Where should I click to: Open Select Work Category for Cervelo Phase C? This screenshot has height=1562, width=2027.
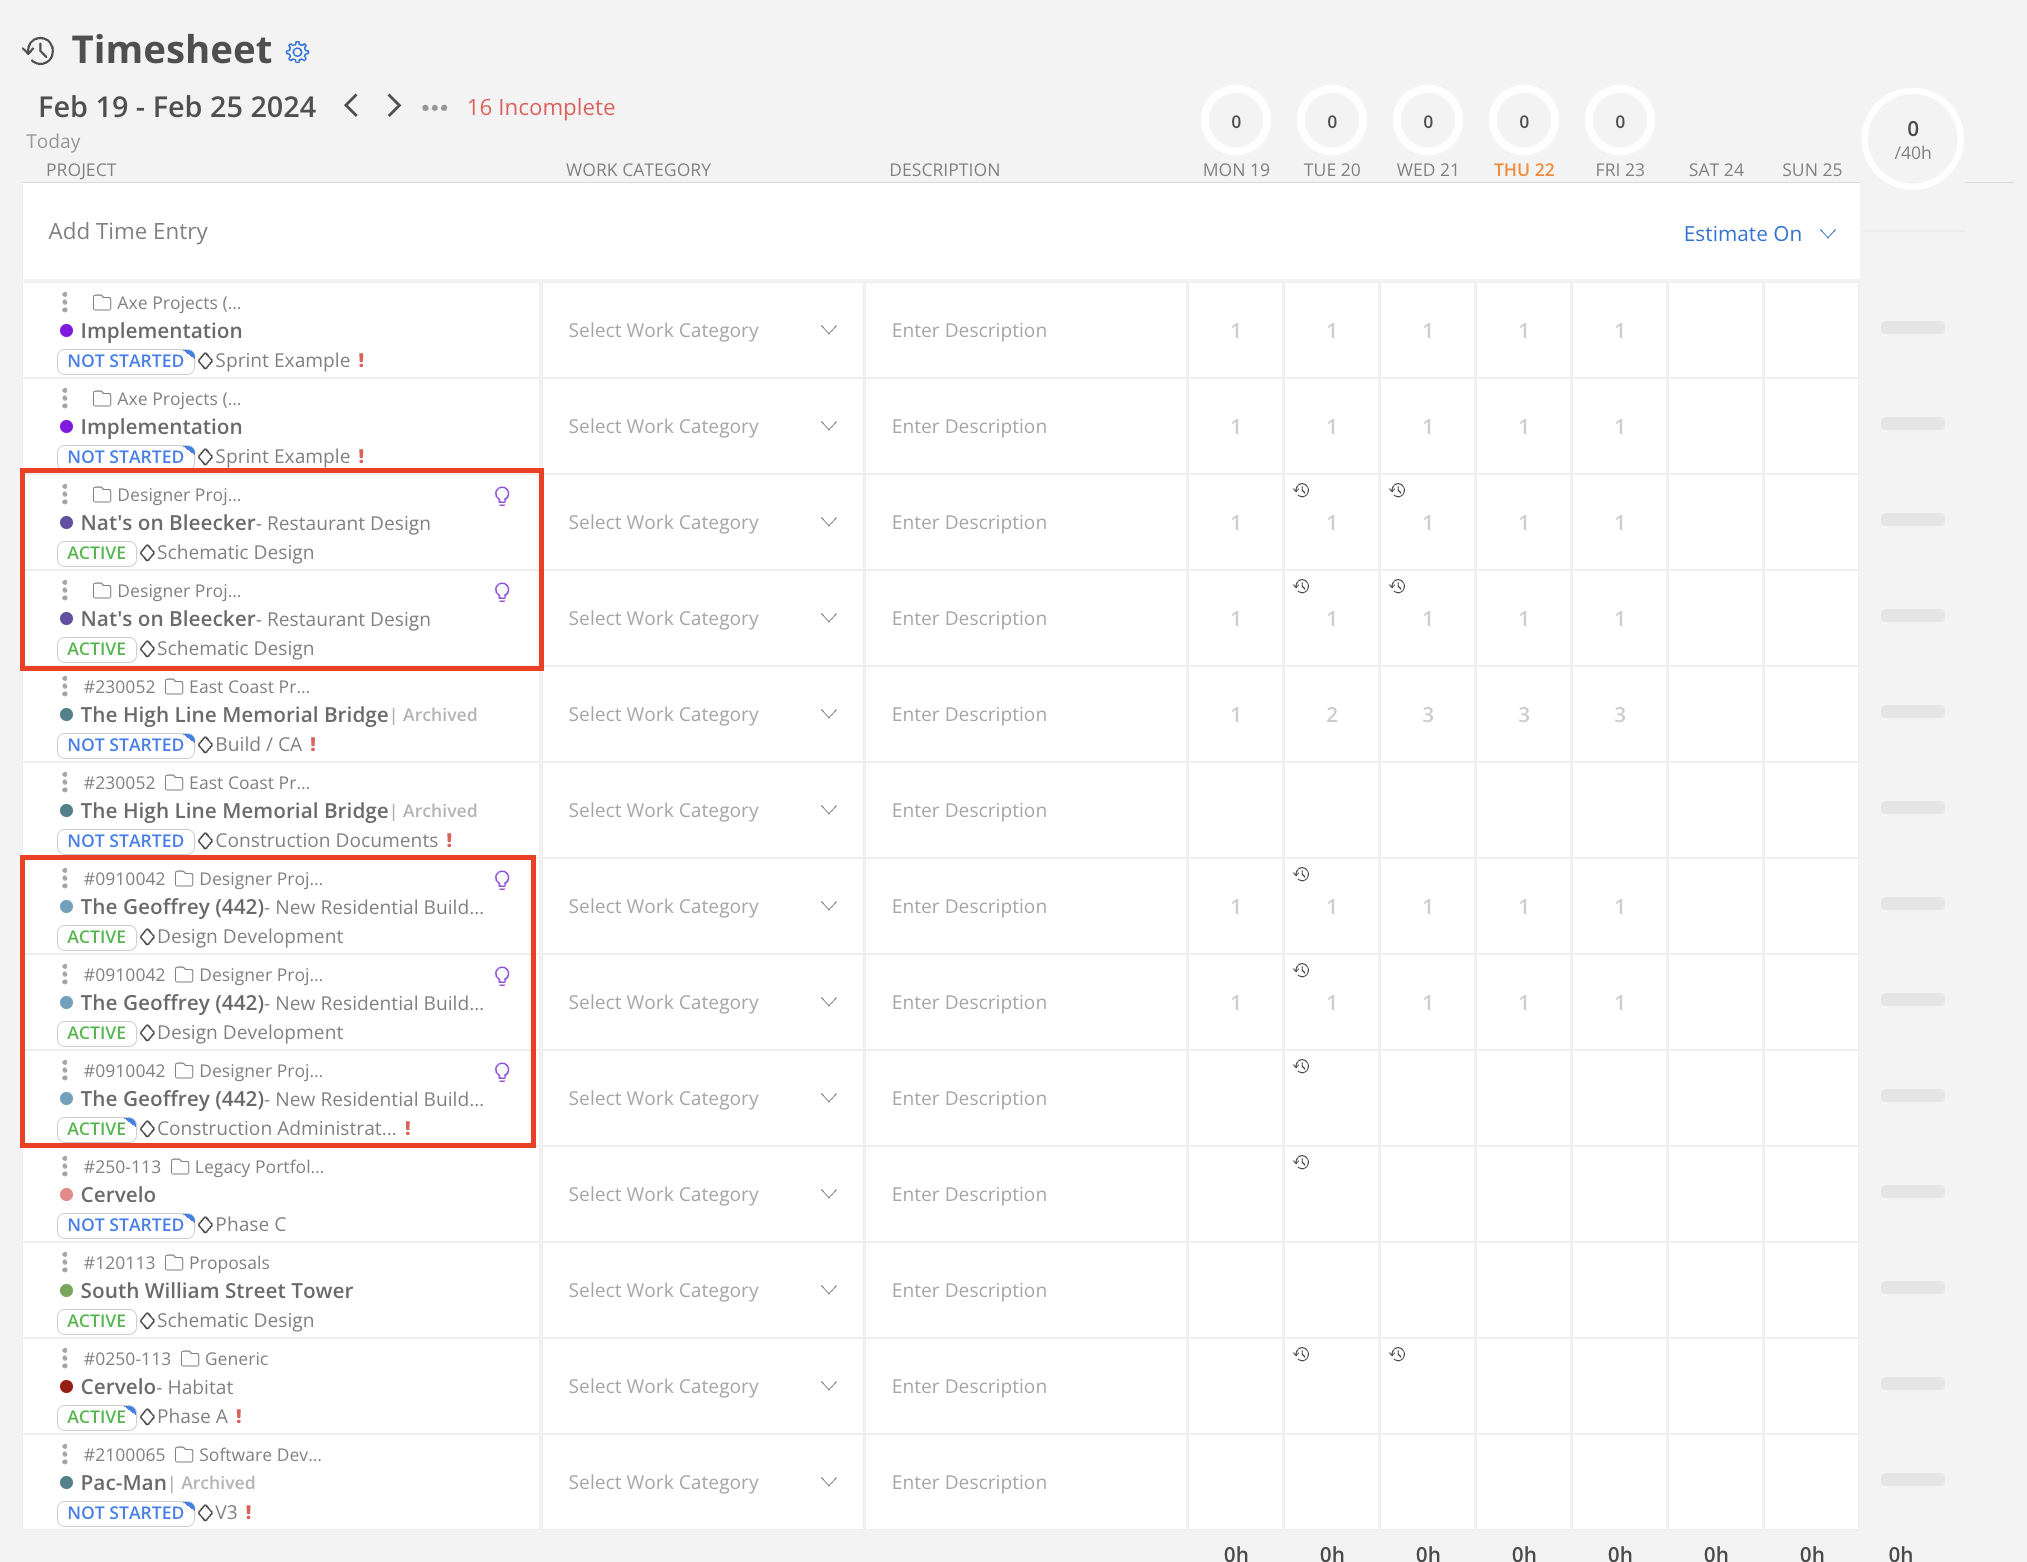click(702, 1193)
